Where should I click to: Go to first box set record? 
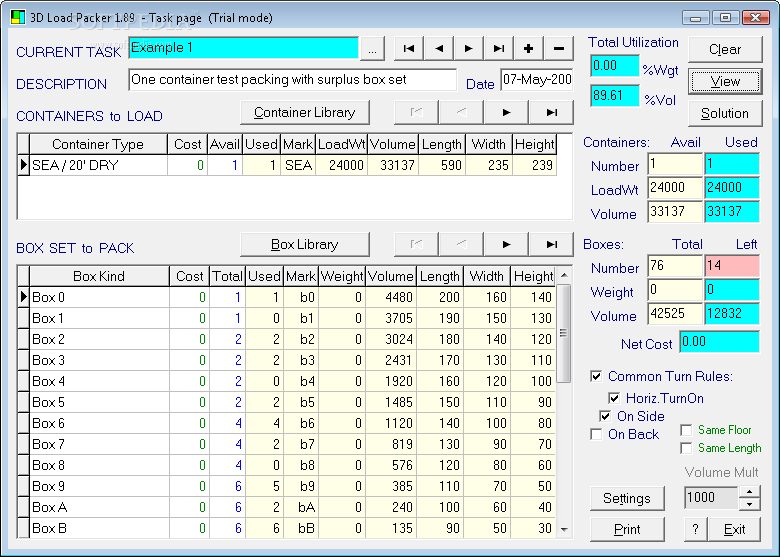[416, 244]
